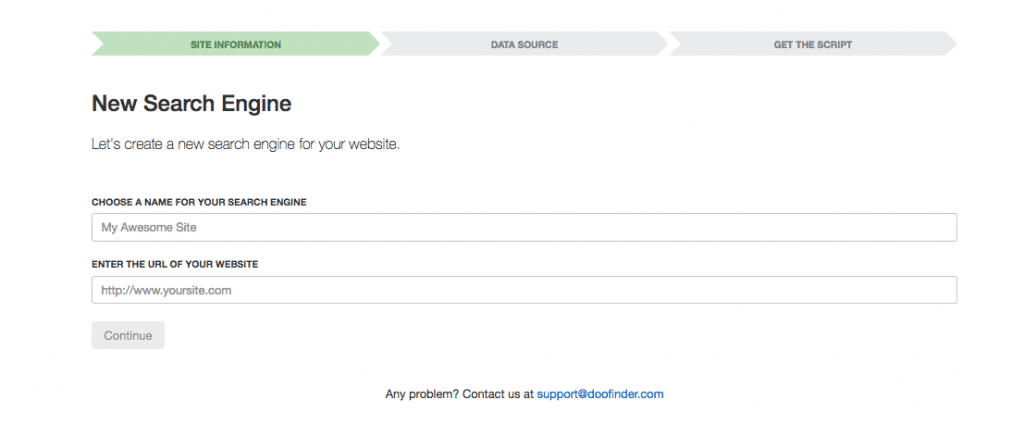The width and height of the screenshot is (1024, 437).
Task: Click the arrow tip of Get the Script step
Action: (950, 44)
